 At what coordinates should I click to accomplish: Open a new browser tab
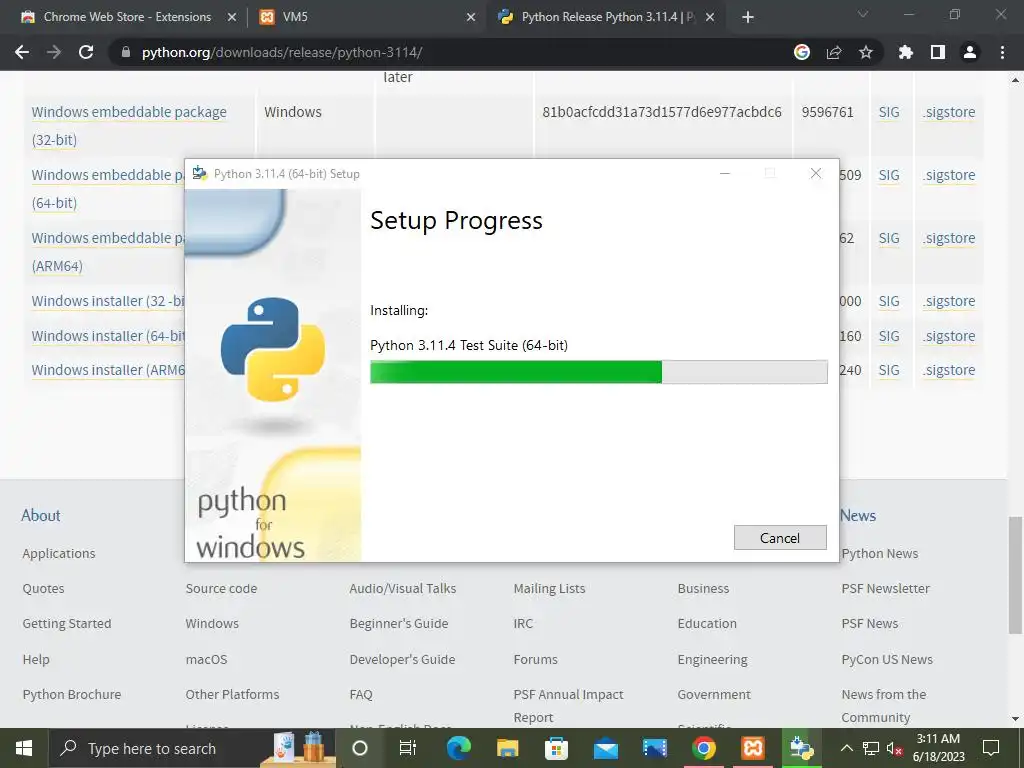pyautogui.click(x=748, y=18)
